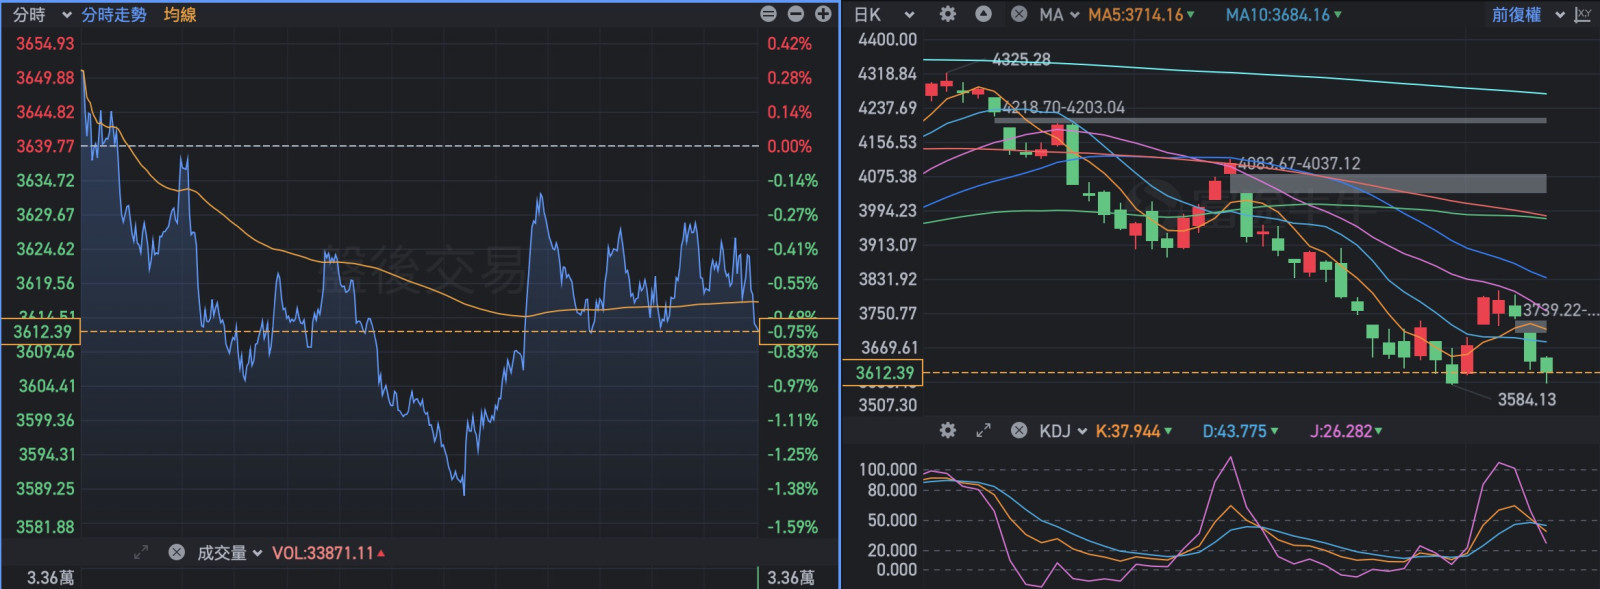Expand the KDJ indicator panel
Screen dimensions: 1600x589
pyautogui.click(x=983, y=431)
